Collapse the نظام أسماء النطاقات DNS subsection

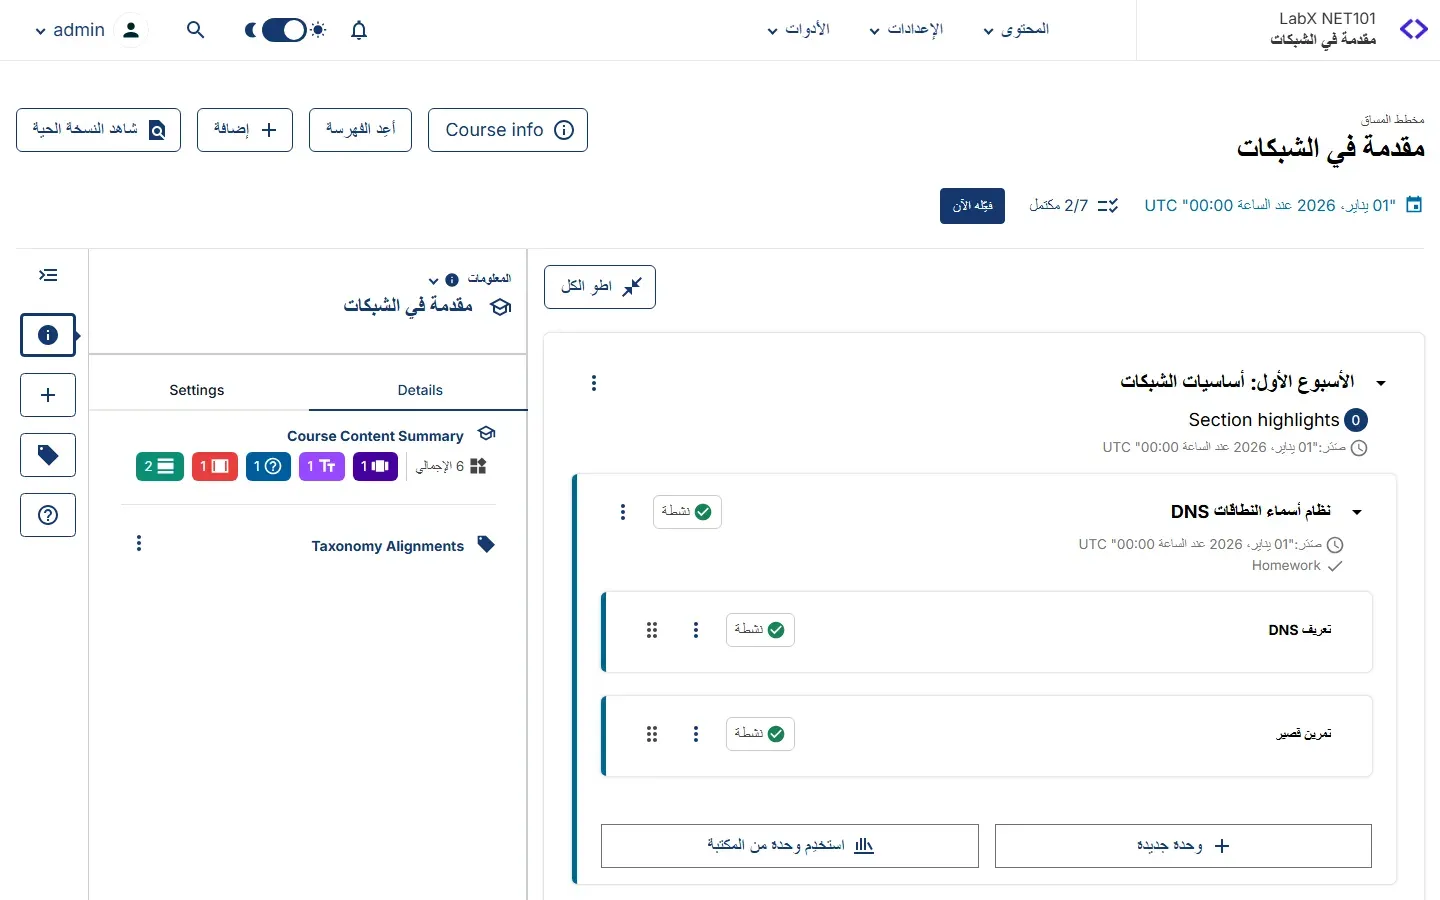tap(1357, 512)
